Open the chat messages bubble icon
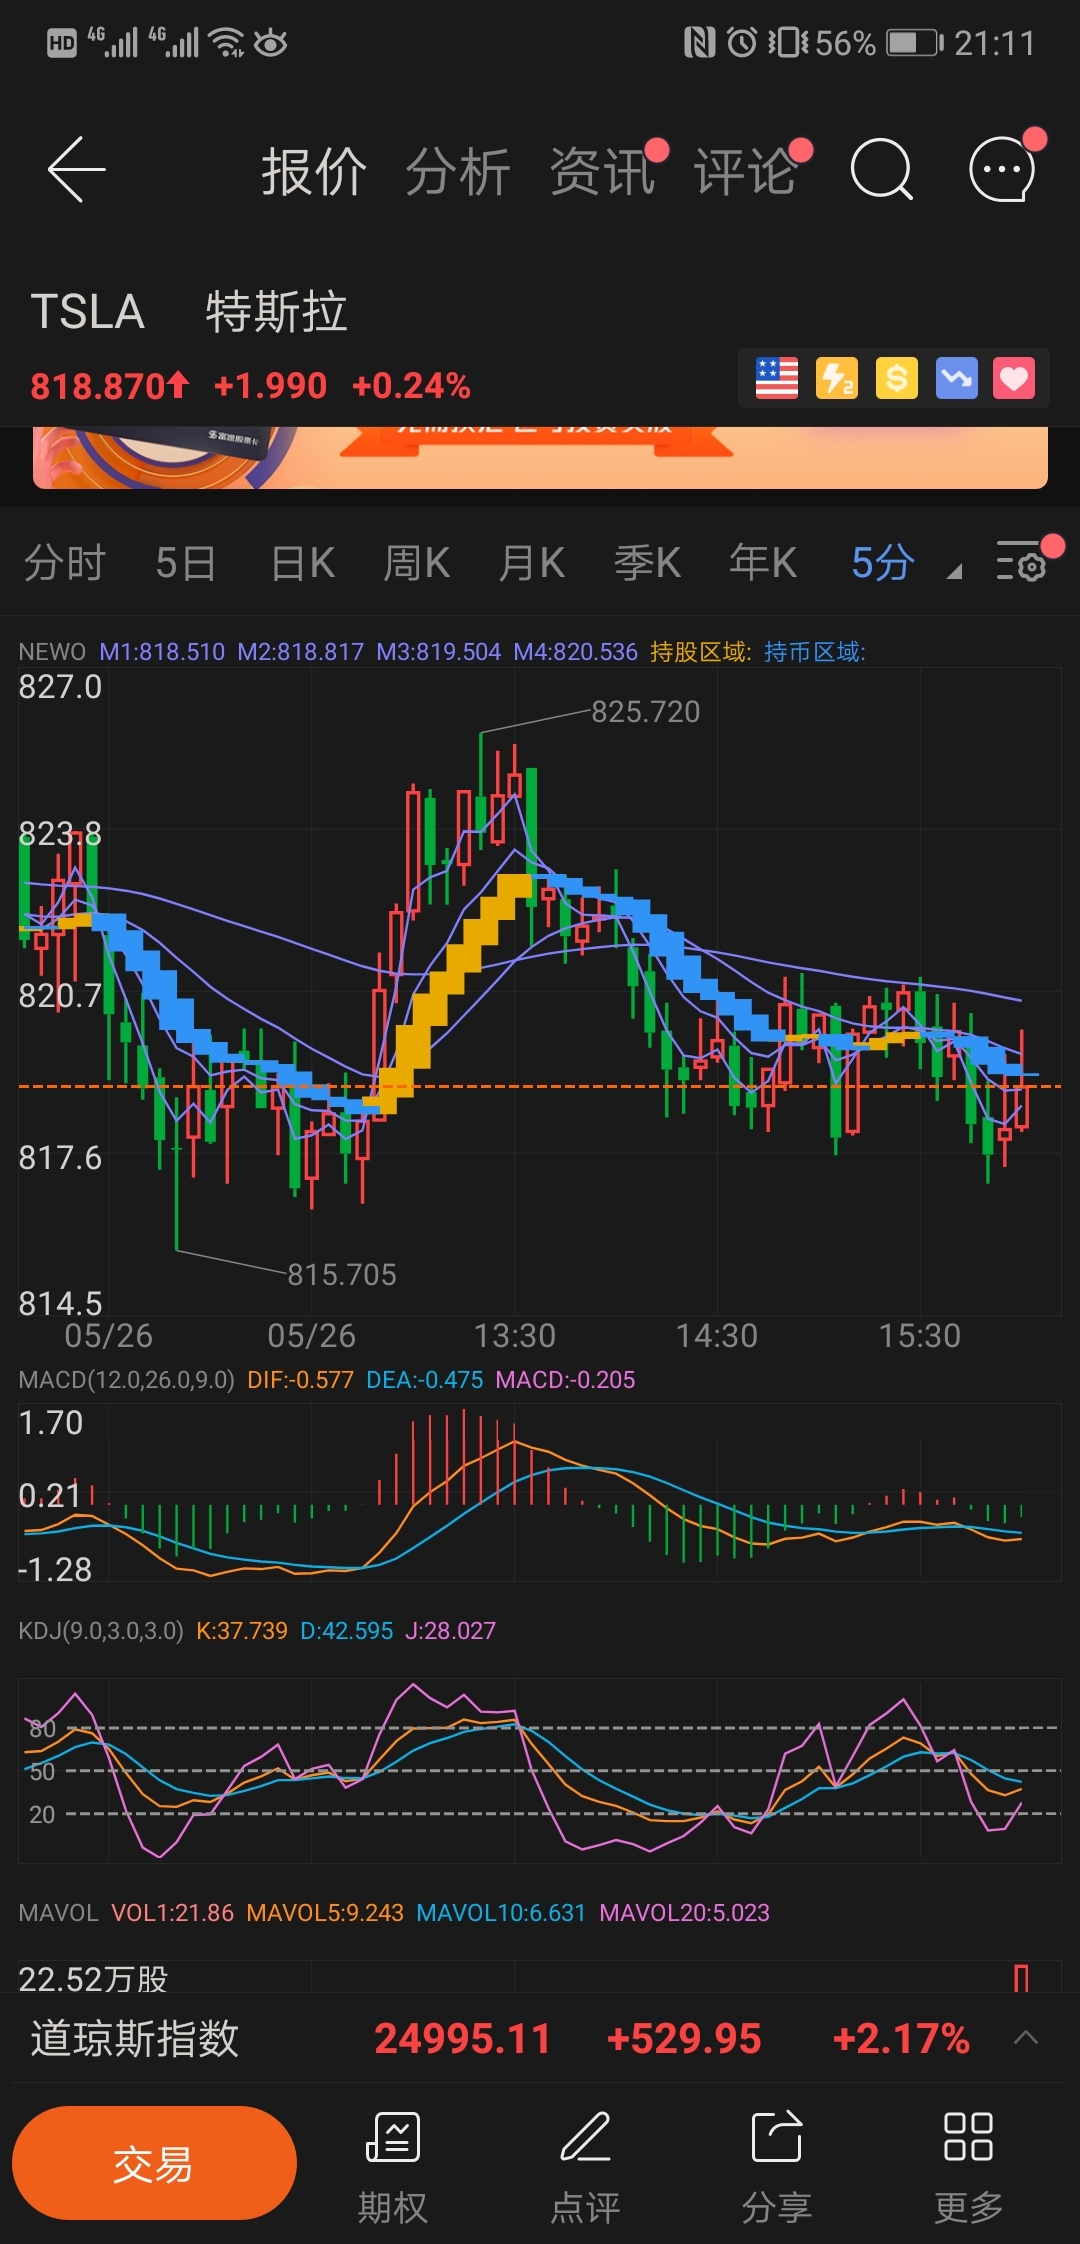The height and width of the screenshot is (2244, 1080). click(1002, 170)
